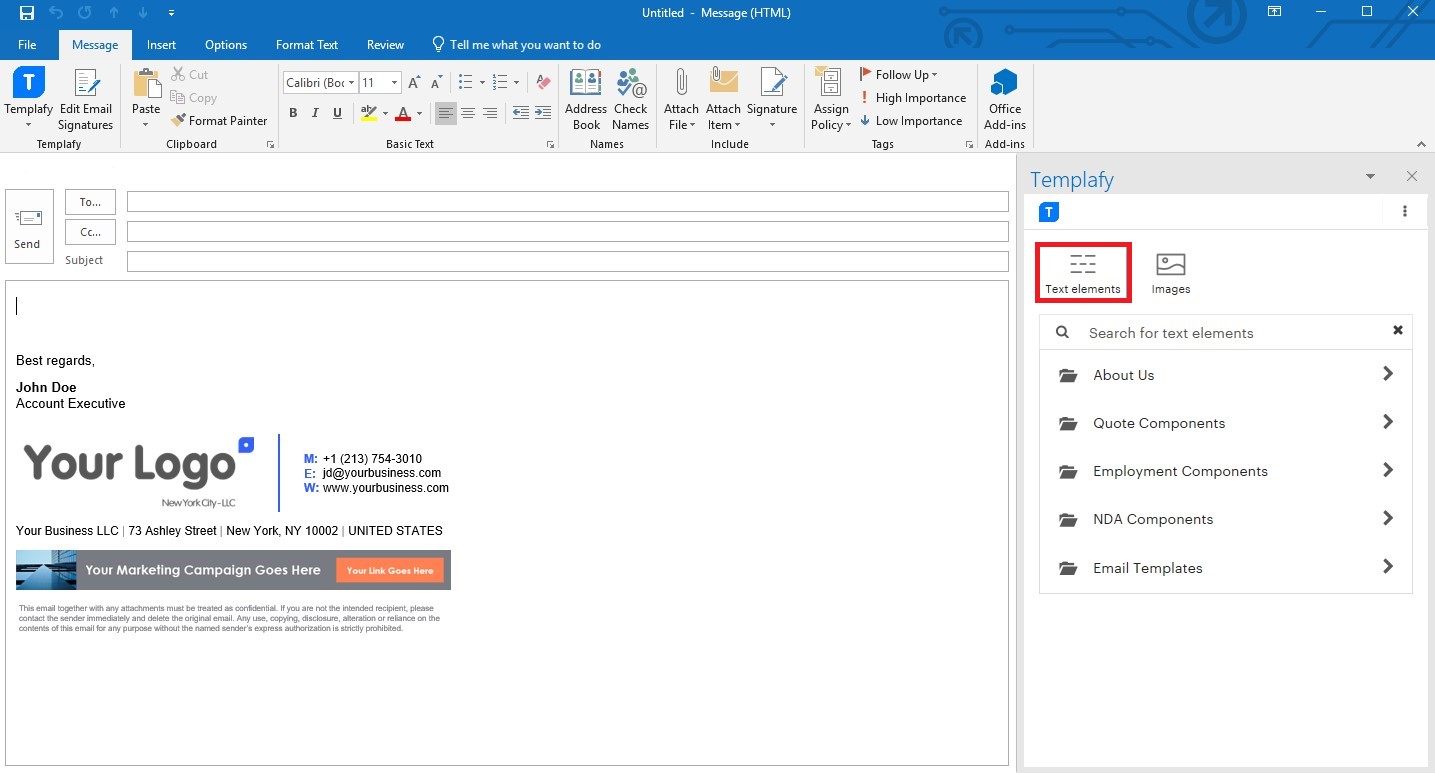Toggle underline formatting
This screenshot has width=1435, height=774.
click(x=337, y=113)
